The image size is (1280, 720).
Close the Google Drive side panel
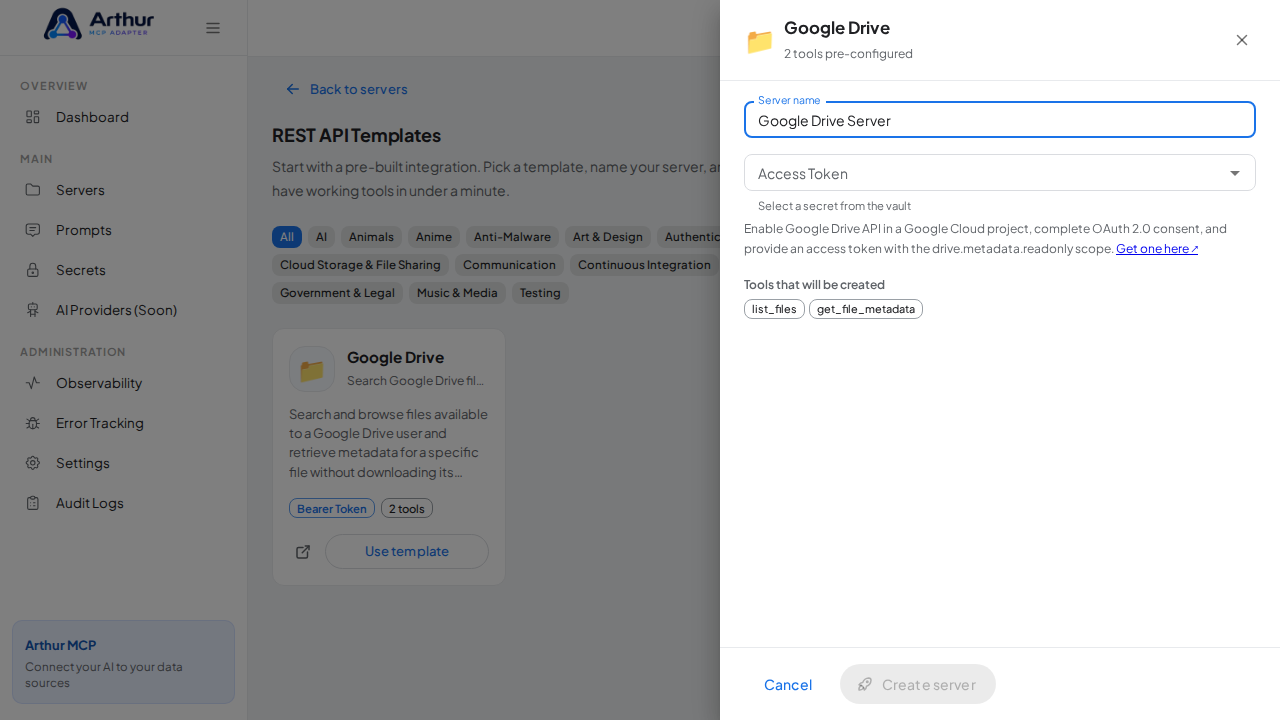click(1242, 40)
